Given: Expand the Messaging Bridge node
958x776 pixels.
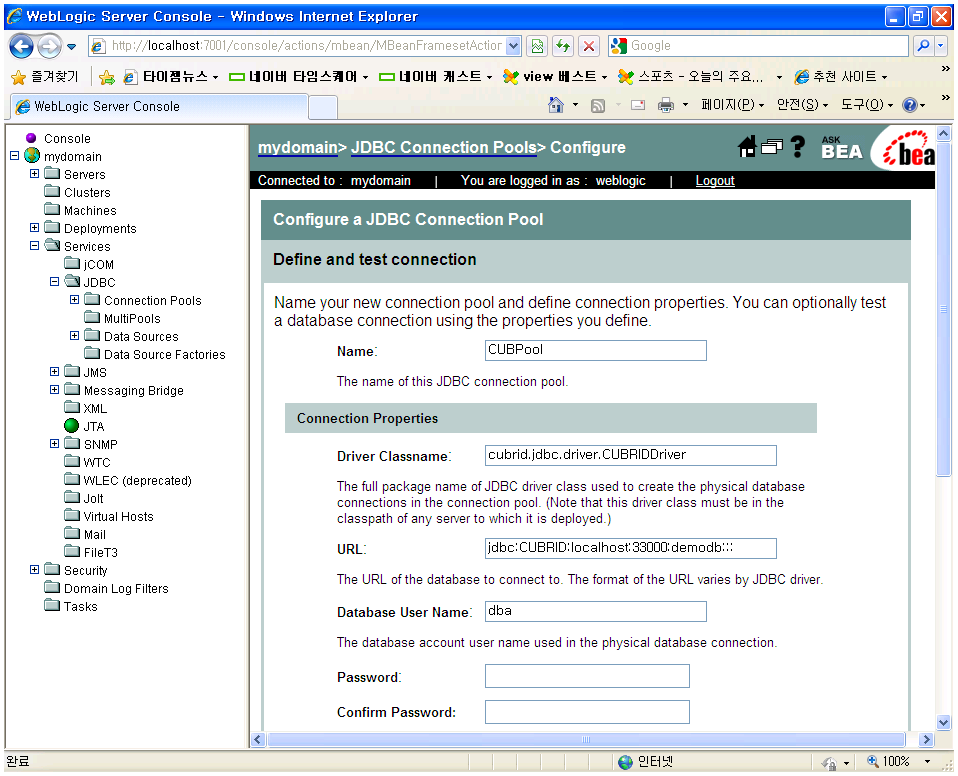Looking at the screenshot, I should point(54,389).
